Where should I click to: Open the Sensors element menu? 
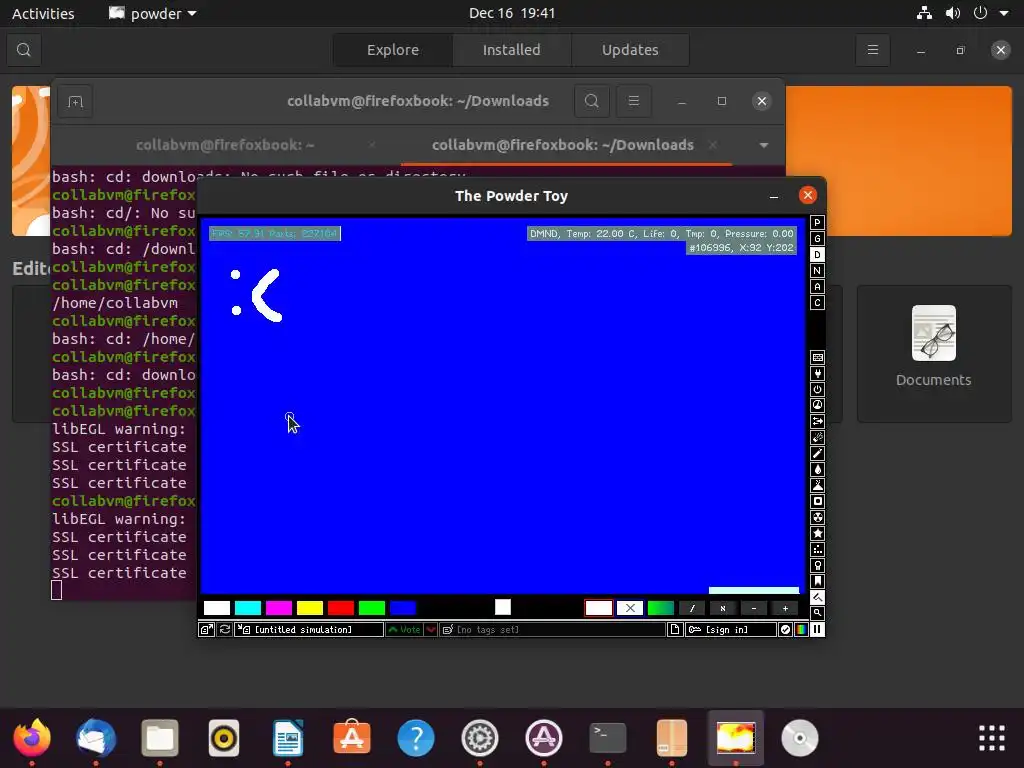(x=817, y=406)
